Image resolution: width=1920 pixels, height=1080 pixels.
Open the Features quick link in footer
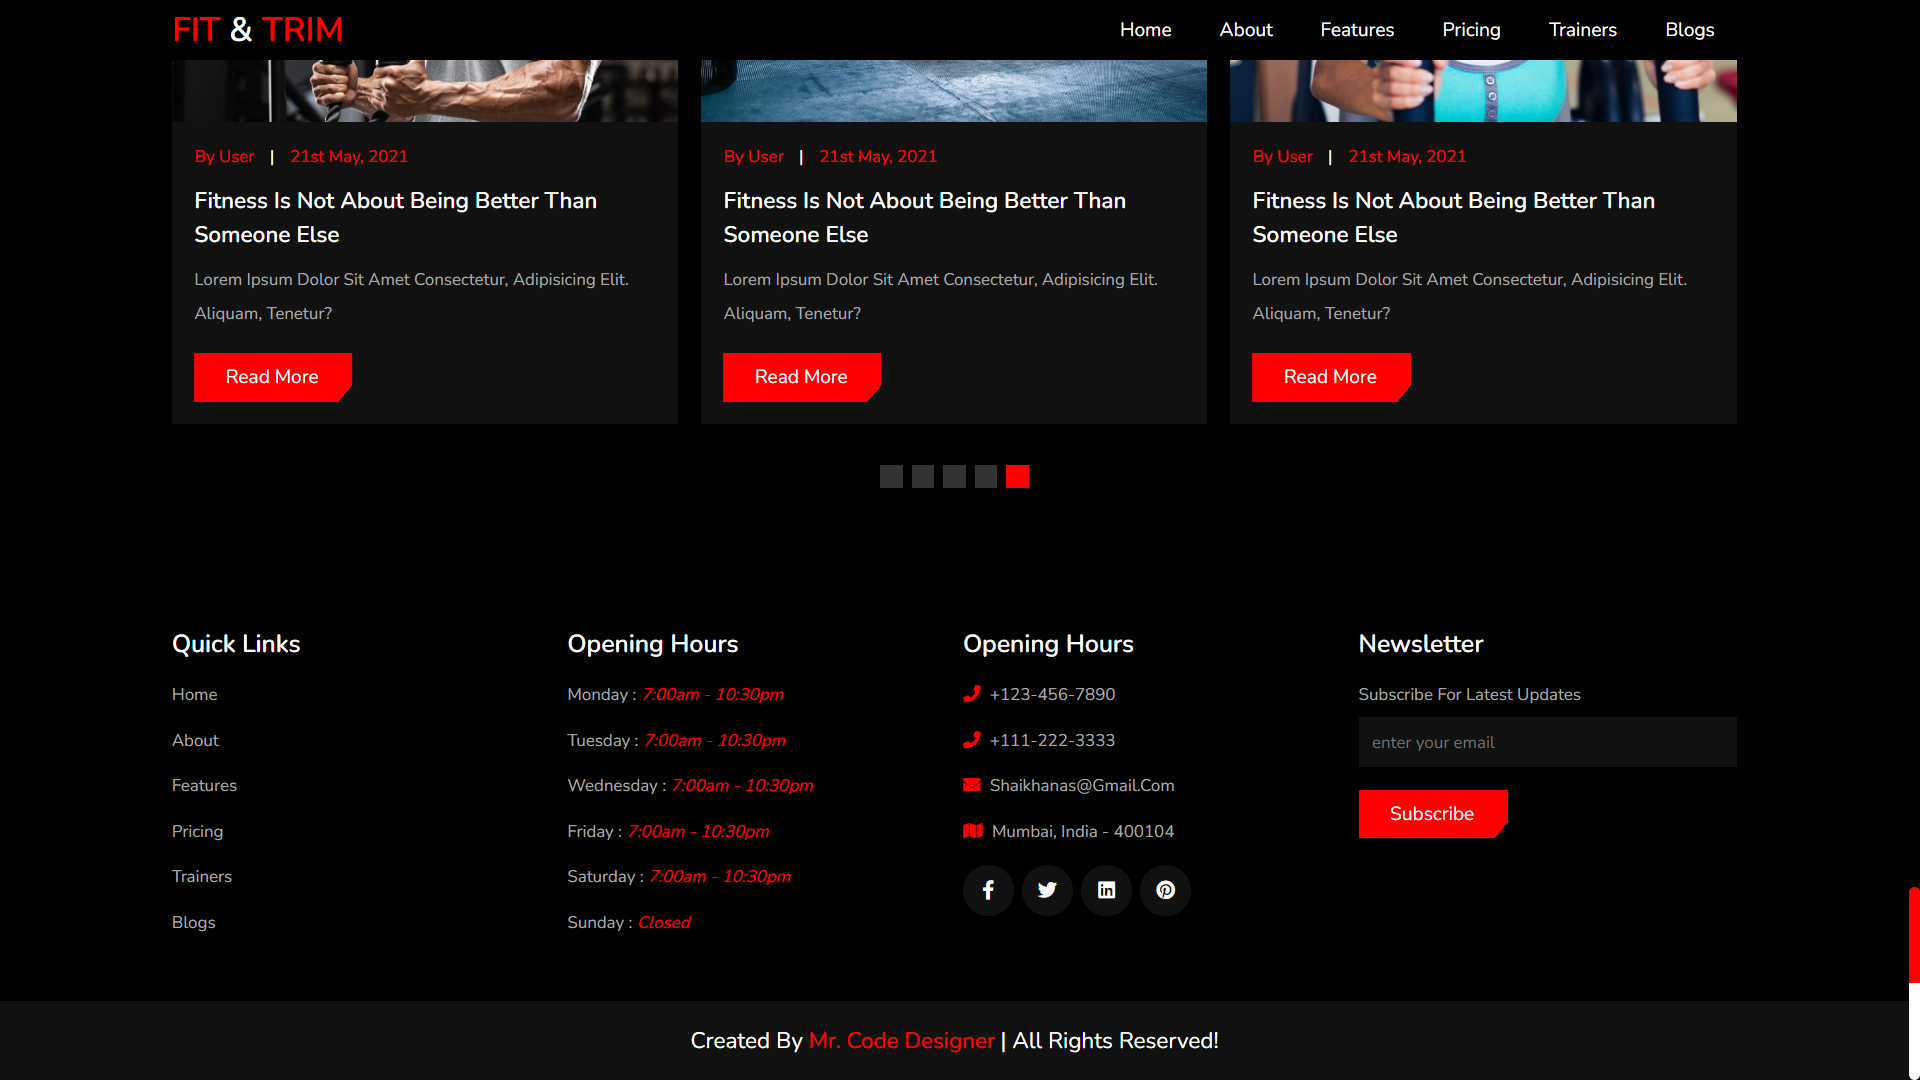[x=204, y=785]
